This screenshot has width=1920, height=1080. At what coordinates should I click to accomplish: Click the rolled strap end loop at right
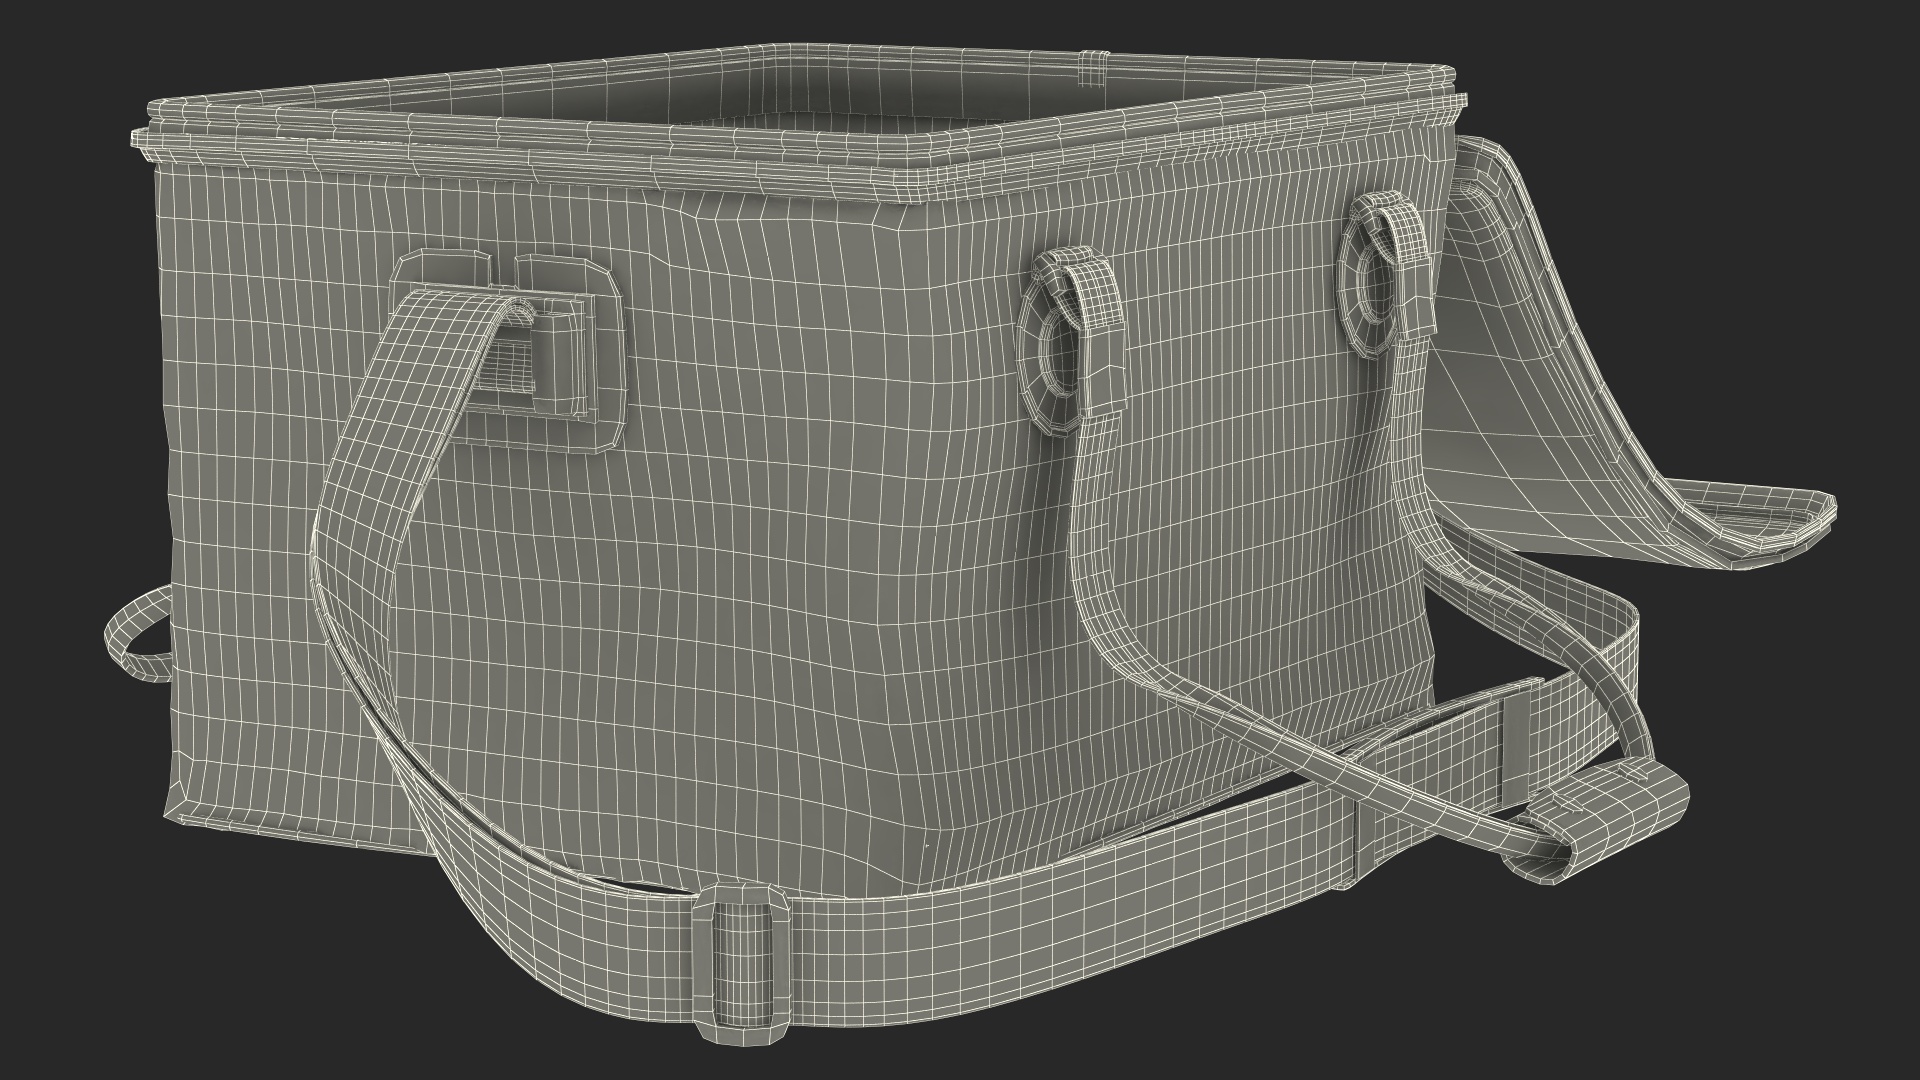1620,812
